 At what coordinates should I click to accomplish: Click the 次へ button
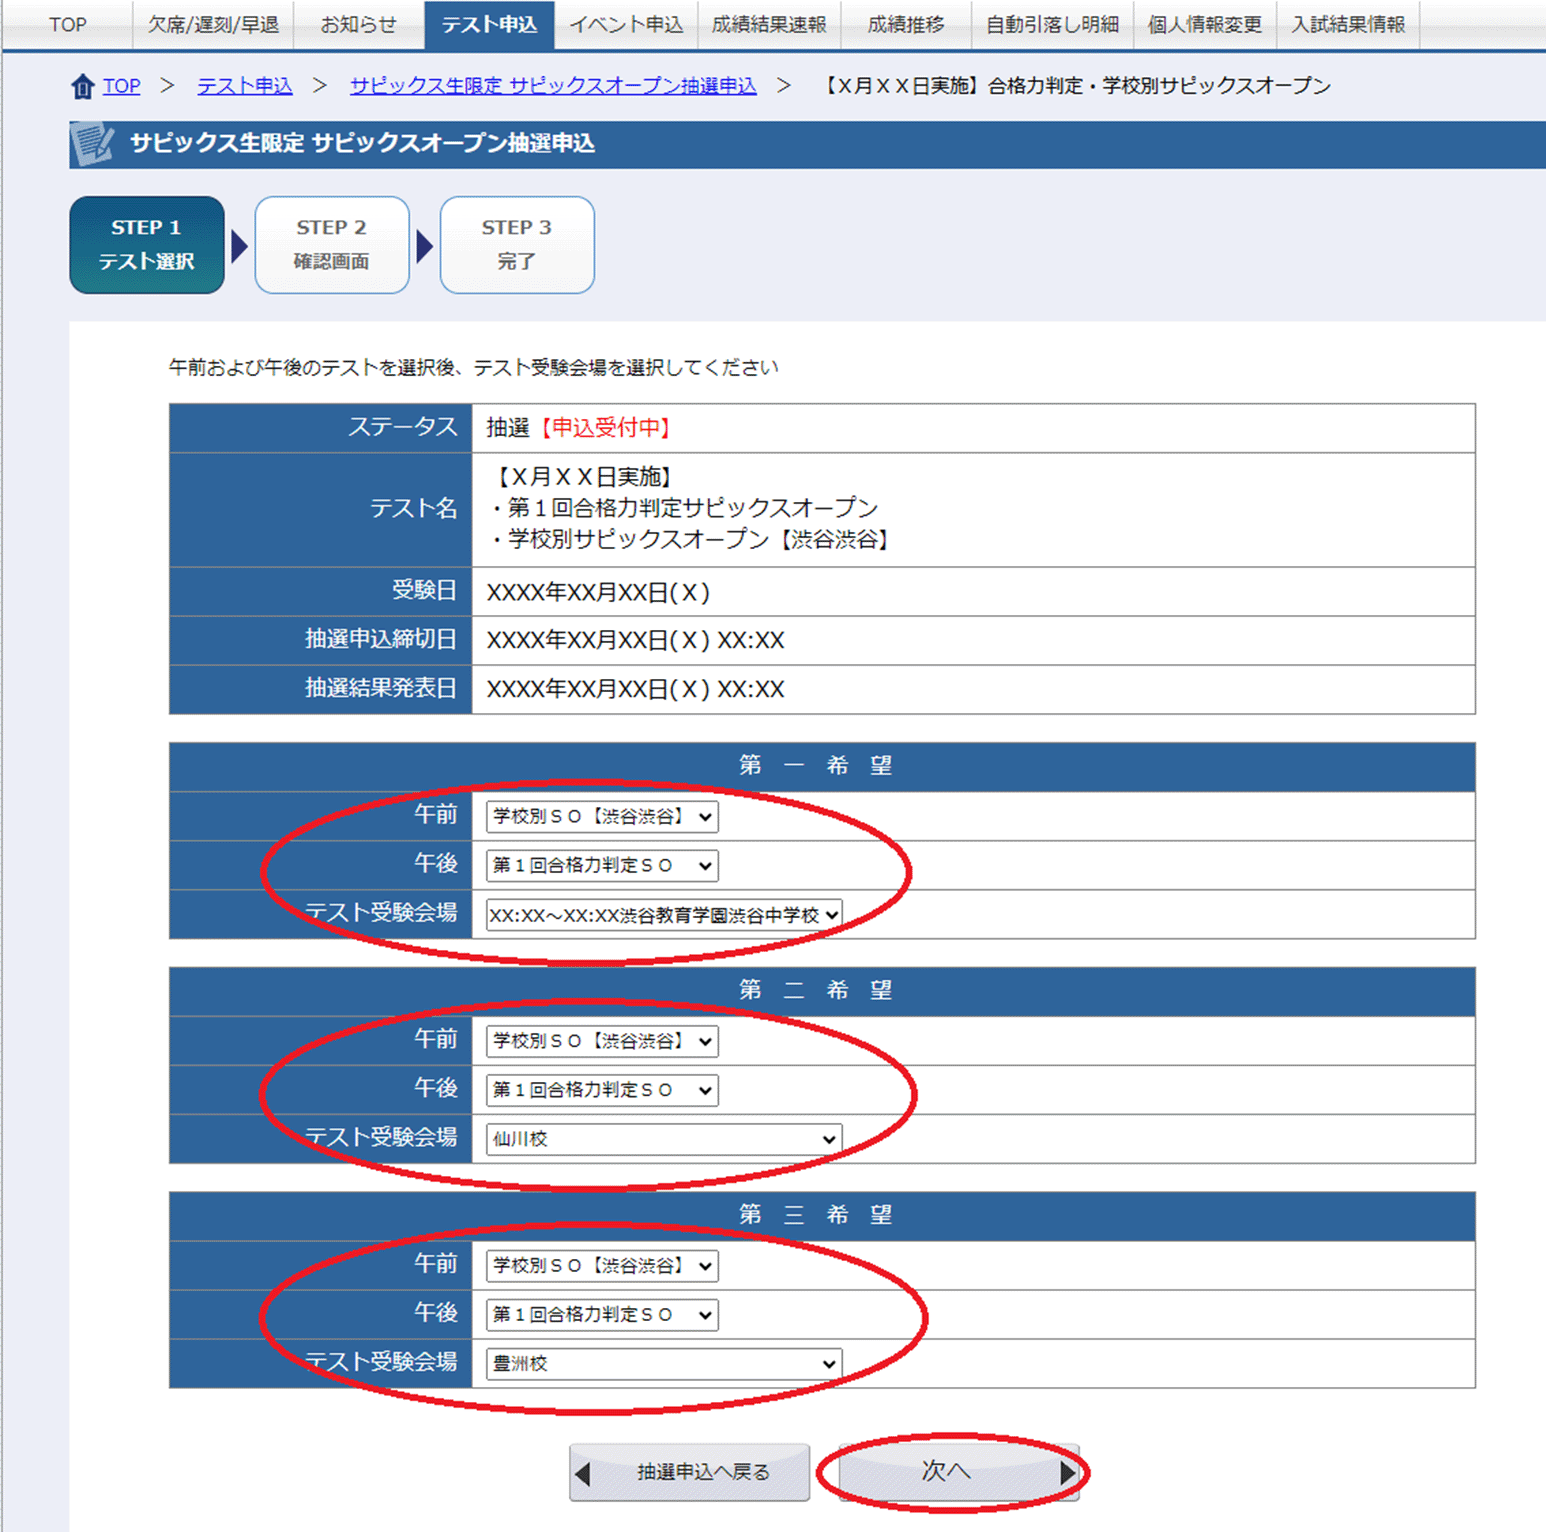point(958,1472)
